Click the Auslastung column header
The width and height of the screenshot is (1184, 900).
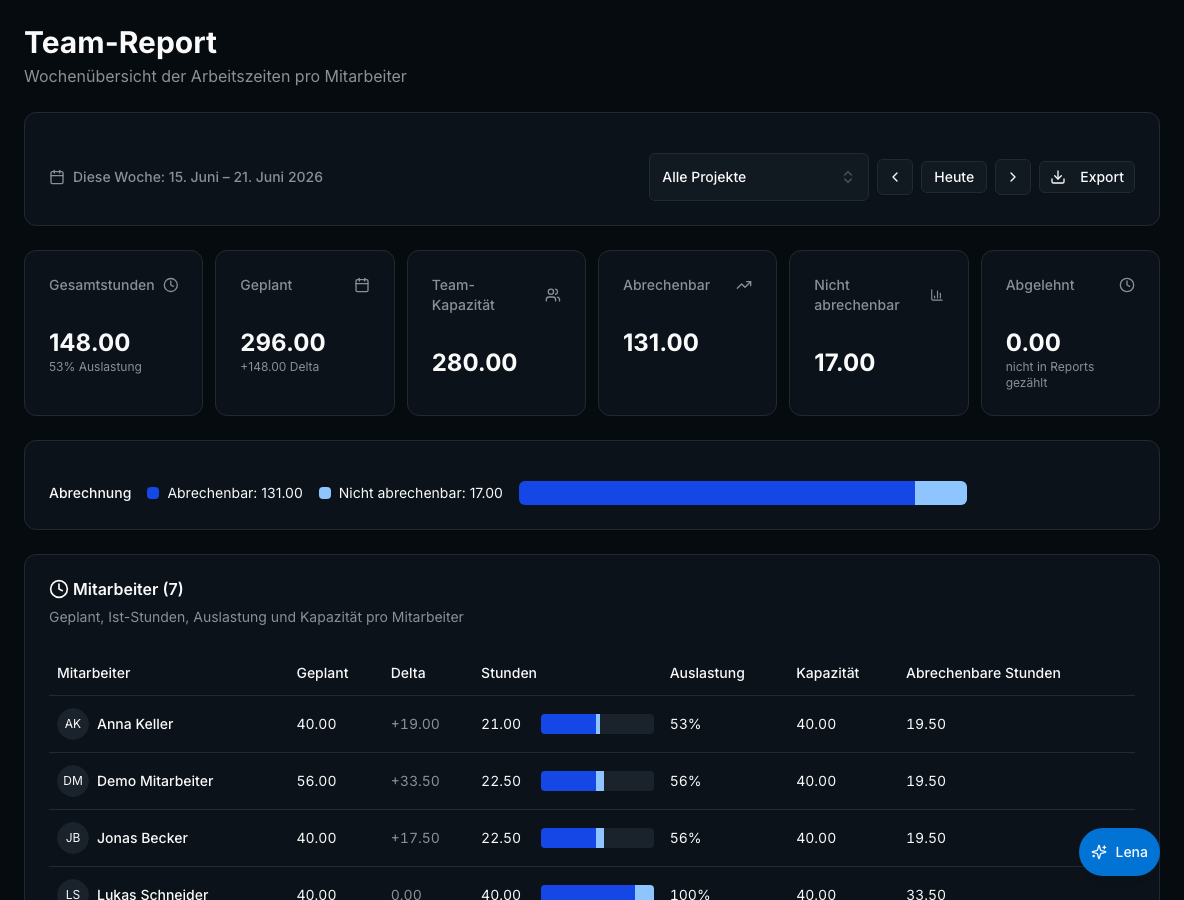pos(707,673)
